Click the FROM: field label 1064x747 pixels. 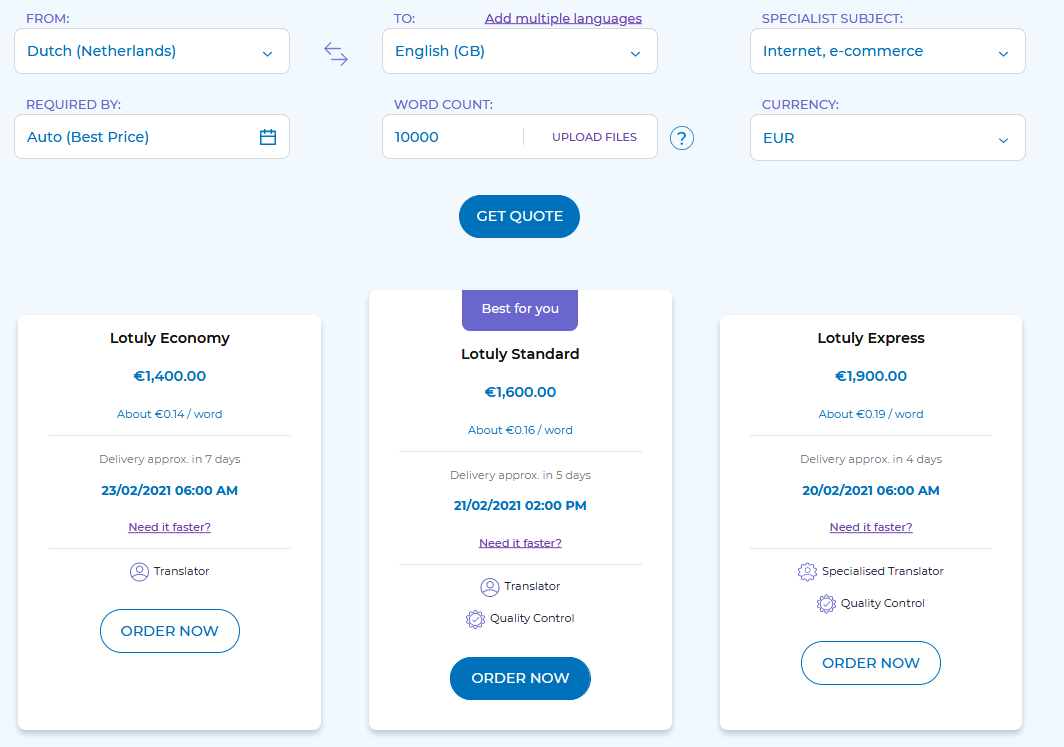[x=48, y=19]
